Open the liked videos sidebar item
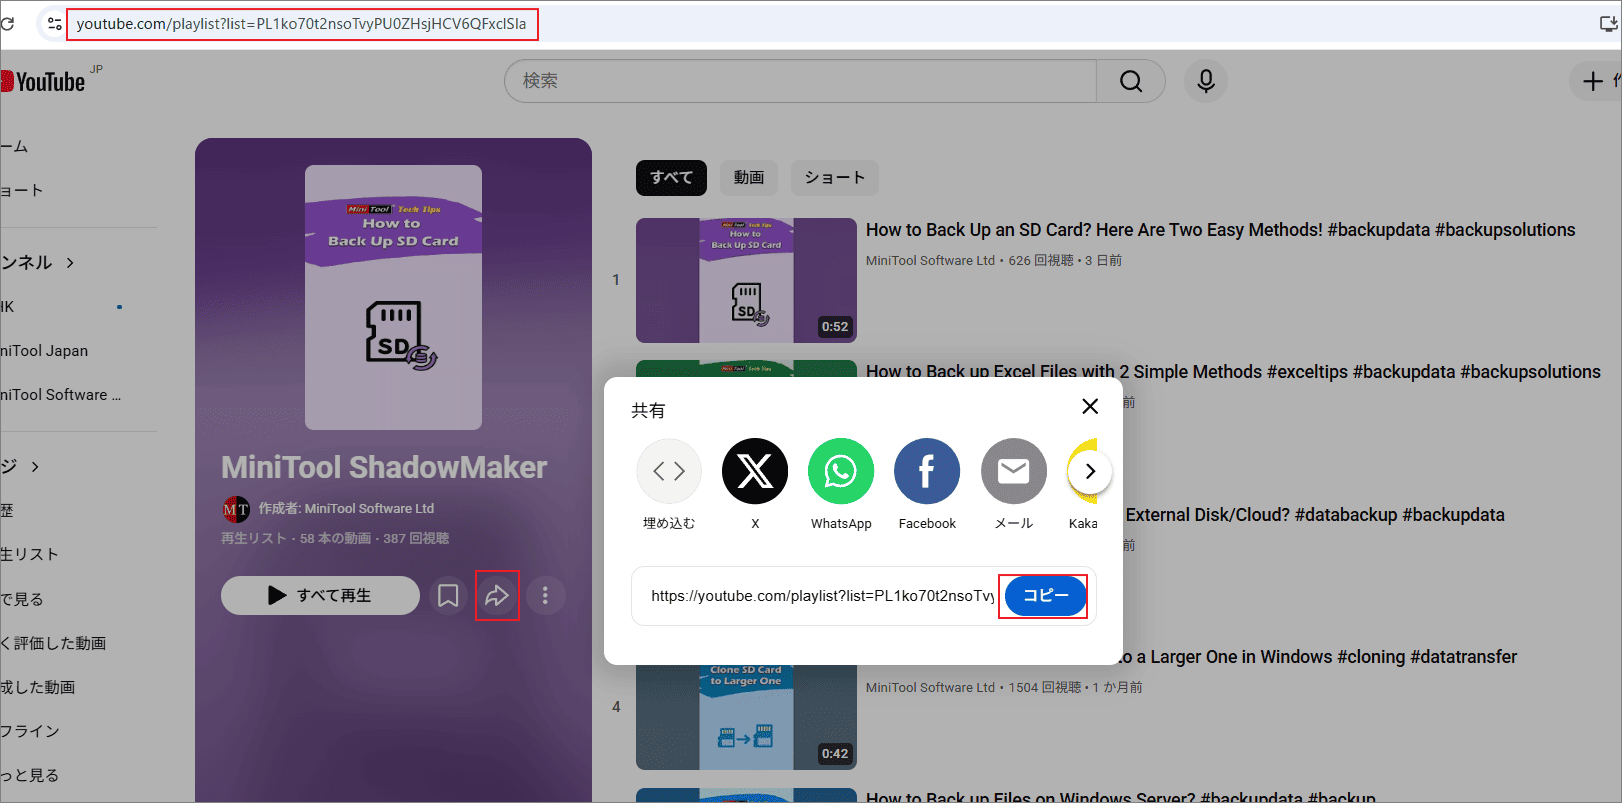 click(53, 643)
